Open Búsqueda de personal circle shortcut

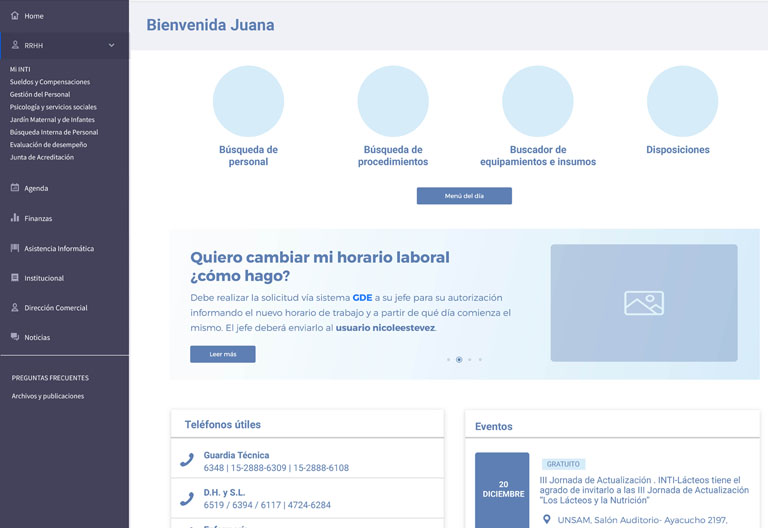pos(248,102)
